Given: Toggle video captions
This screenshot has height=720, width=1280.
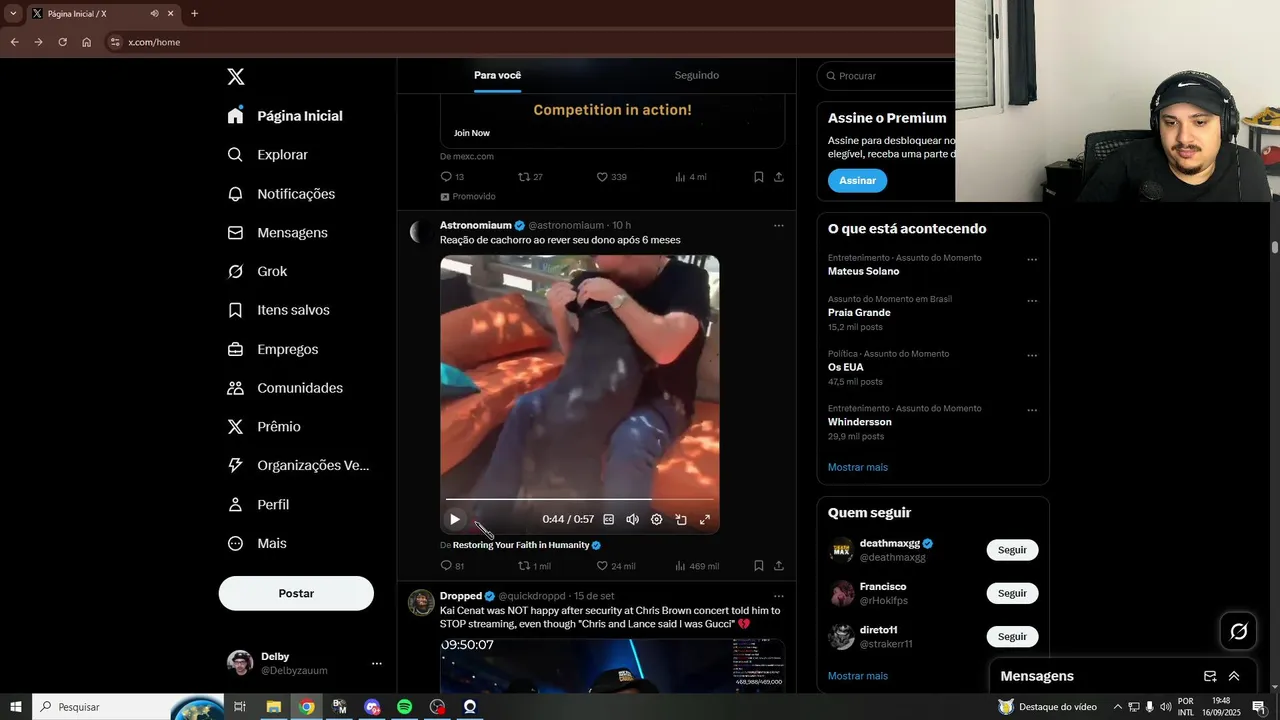Looking at the screenshot, I should point(608,519).
